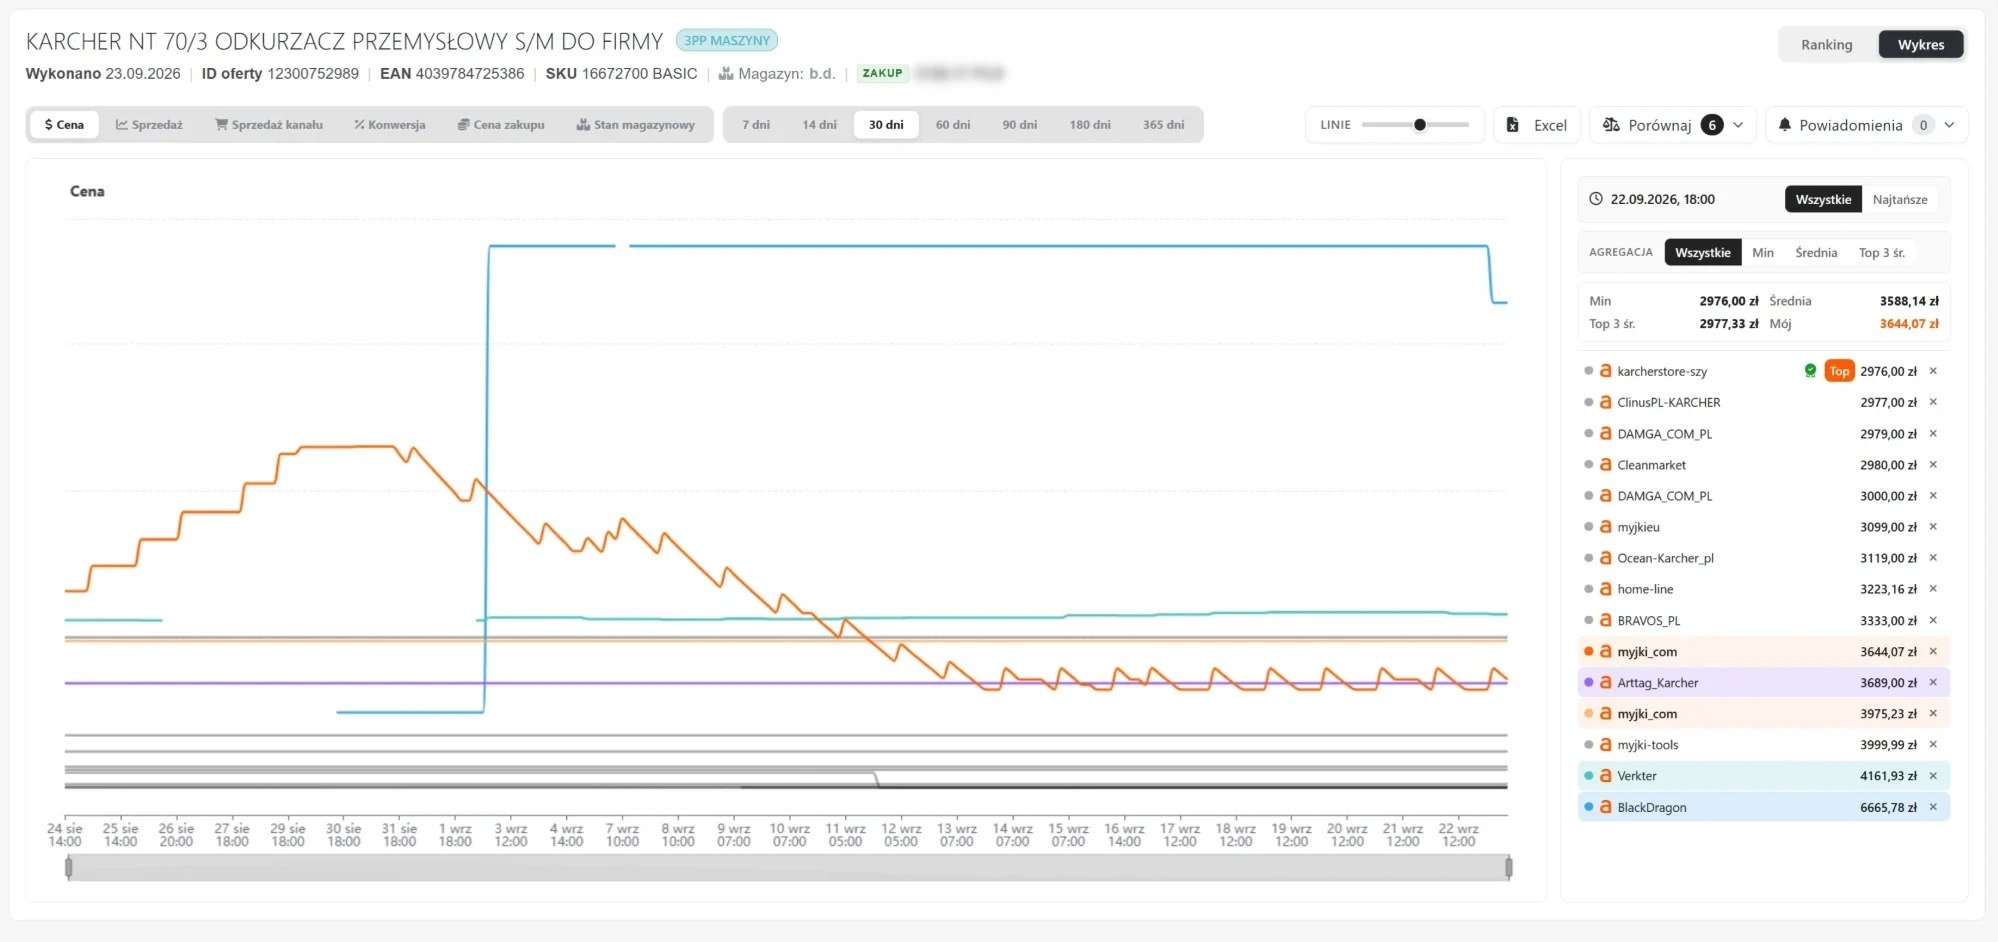Remove karcherstore-szy from the list
Screen dimensions: 1998x942
click(1933, 371)
